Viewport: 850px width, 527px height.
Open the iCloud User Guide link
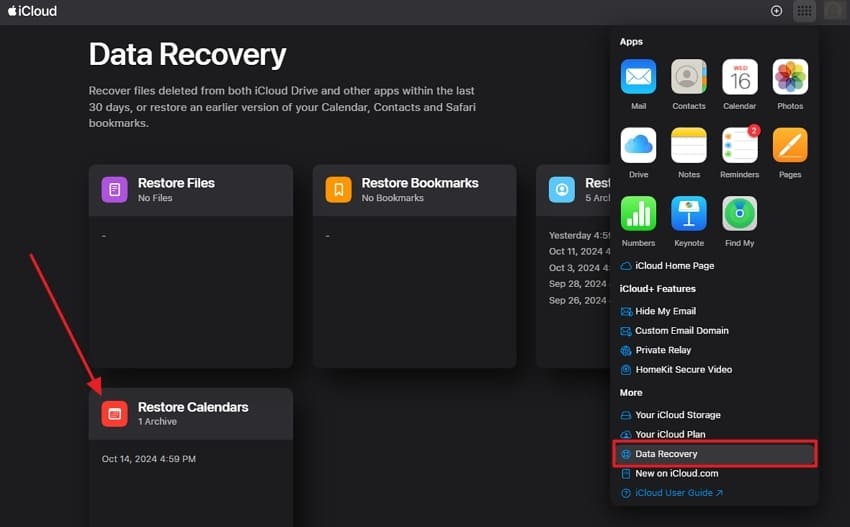(x=671, y=493)
